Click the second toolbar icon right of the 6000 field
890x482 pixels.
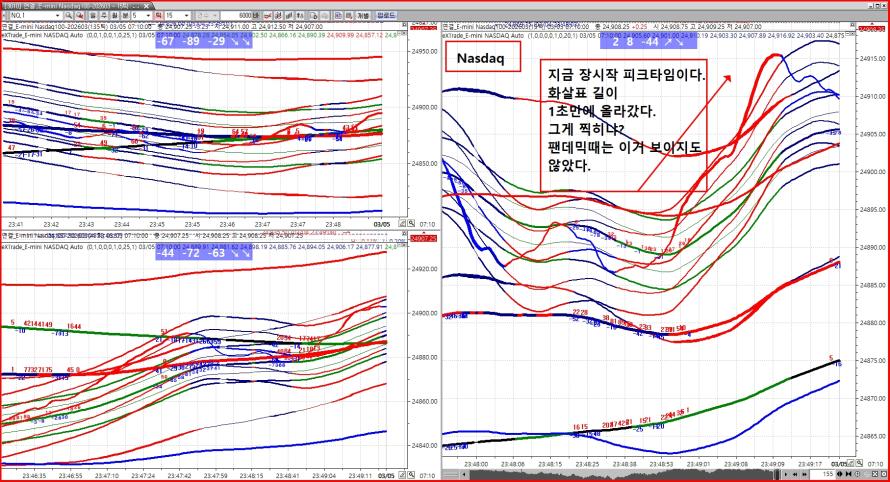point(278,15)
